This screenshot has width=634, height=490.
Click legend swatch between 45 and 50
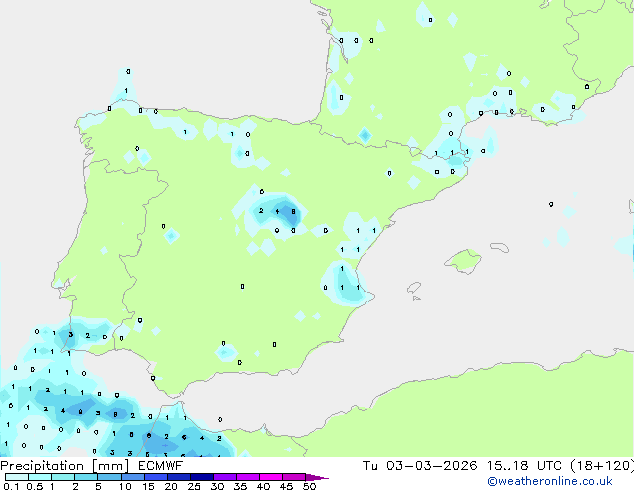tap(294, 477)
